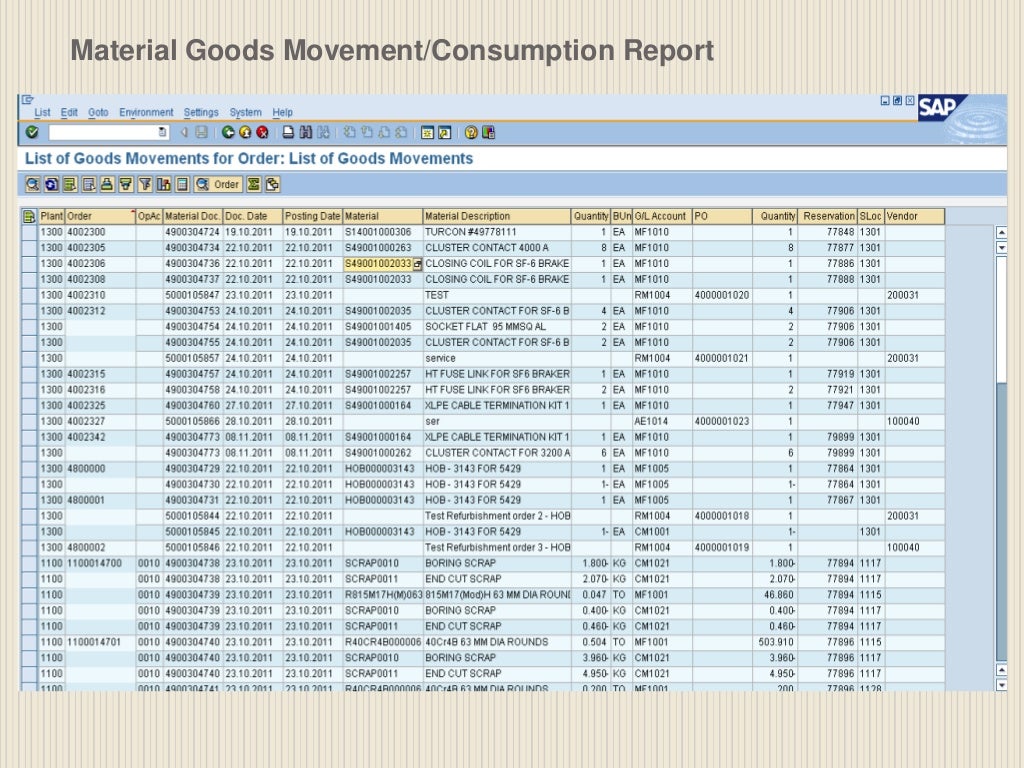Click the Set Filter funnel icon
Screen dimensions: 1024x768
pyautogui.click(x=145, y=184)
